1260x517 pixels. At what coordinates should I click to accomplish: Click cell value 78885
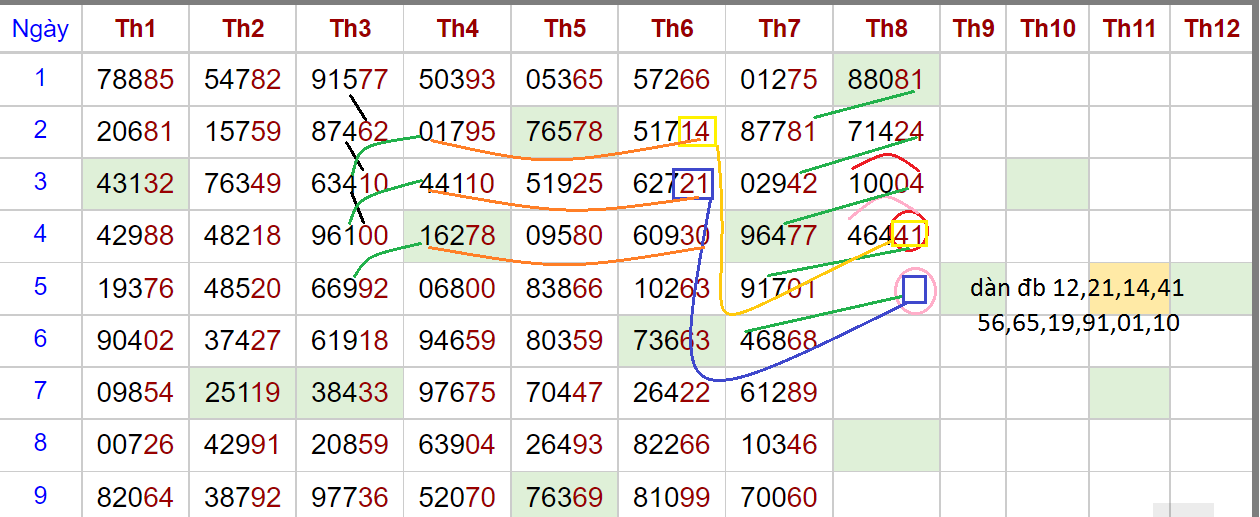(x=135, y=79)
